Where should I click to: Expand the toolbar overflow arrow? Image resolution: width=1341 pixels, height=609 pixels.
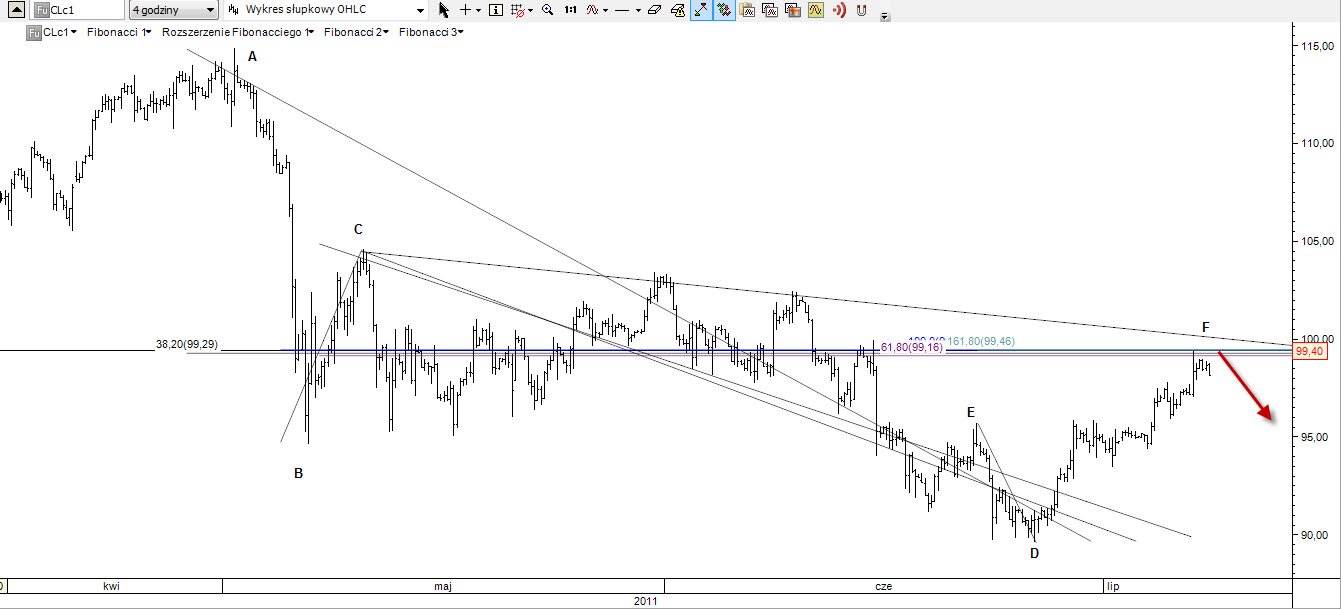tap(885, 16)
